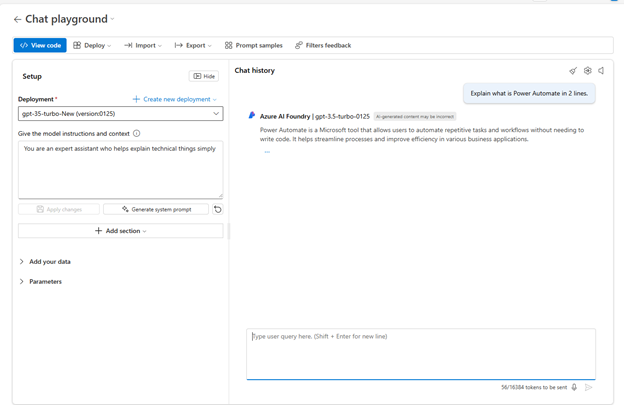
Task: Open the Add section dropdown
Action: point(121,231)
